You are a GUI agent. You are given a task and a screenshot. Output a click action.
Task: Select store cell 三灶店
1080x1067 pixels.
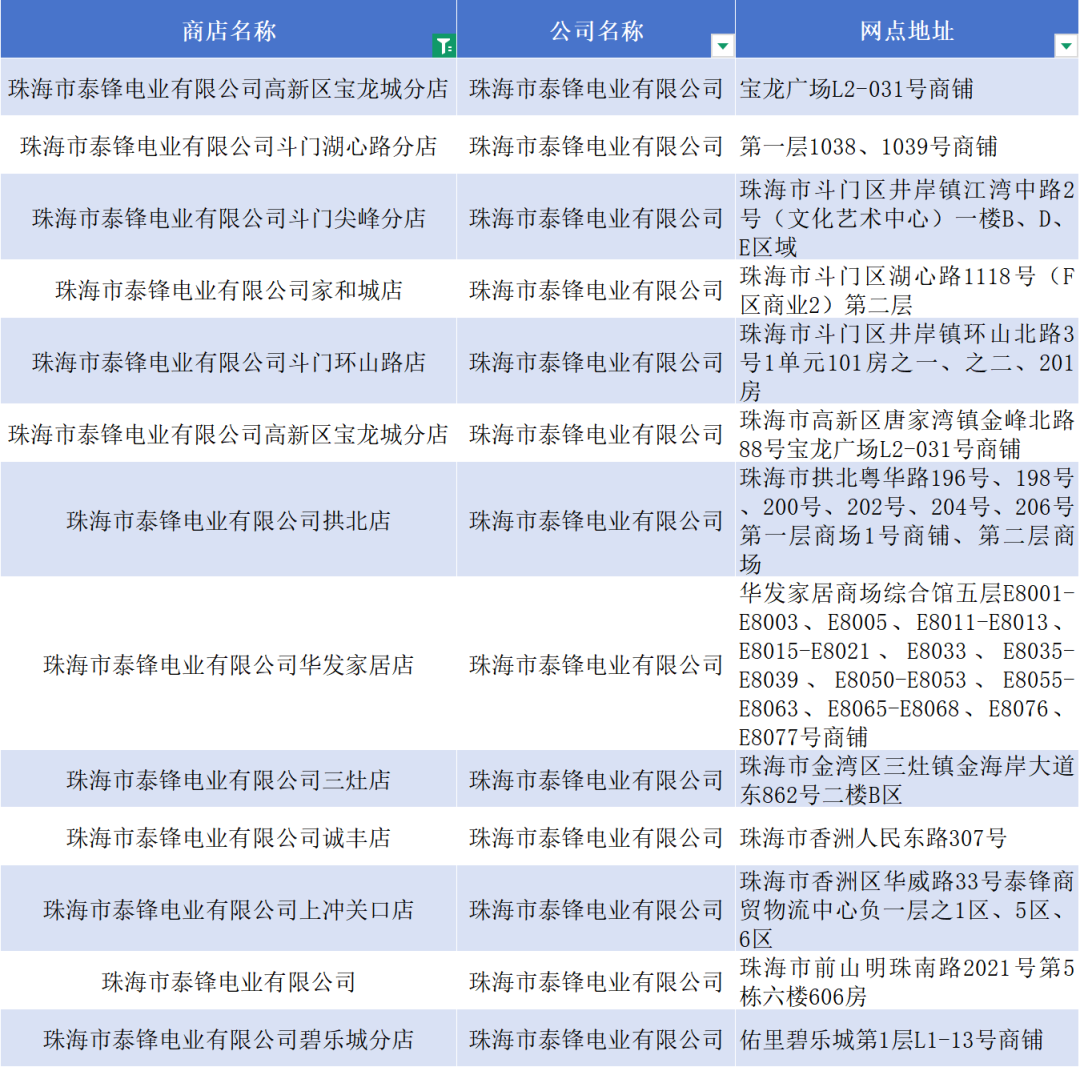(x=229, y=779)
